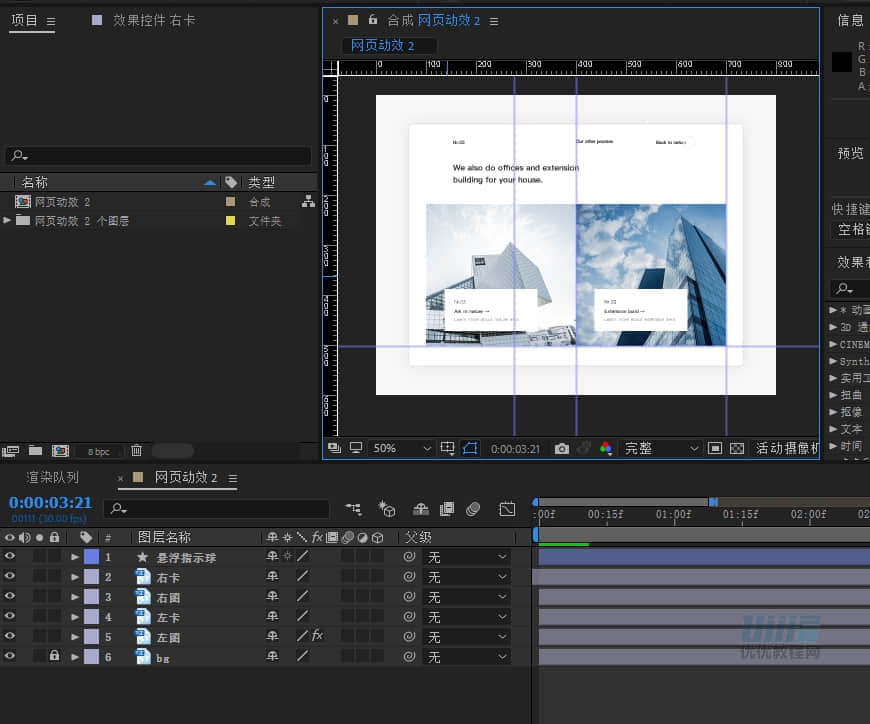Viewport: 870px width, 724px height.
Task: Take a snapshot with the camera icon
Action: tap(562, 449)
